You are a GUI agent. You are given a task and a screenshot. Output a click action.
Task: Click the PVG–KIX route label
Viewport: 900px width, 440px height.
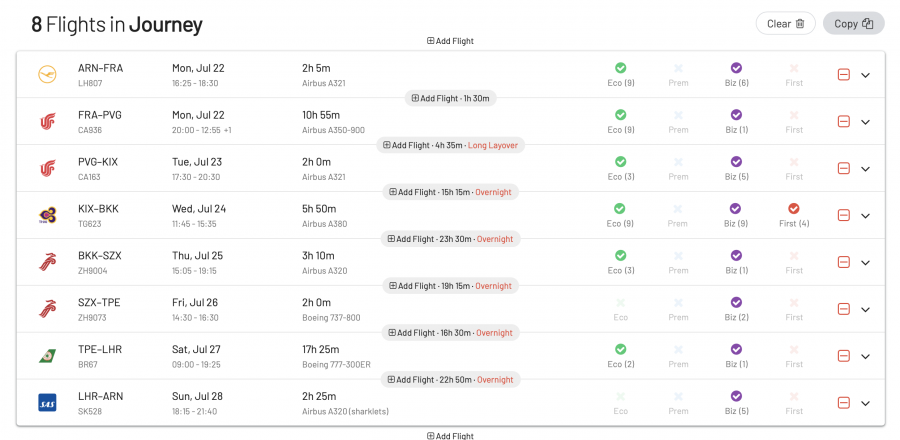click(98, 162)
